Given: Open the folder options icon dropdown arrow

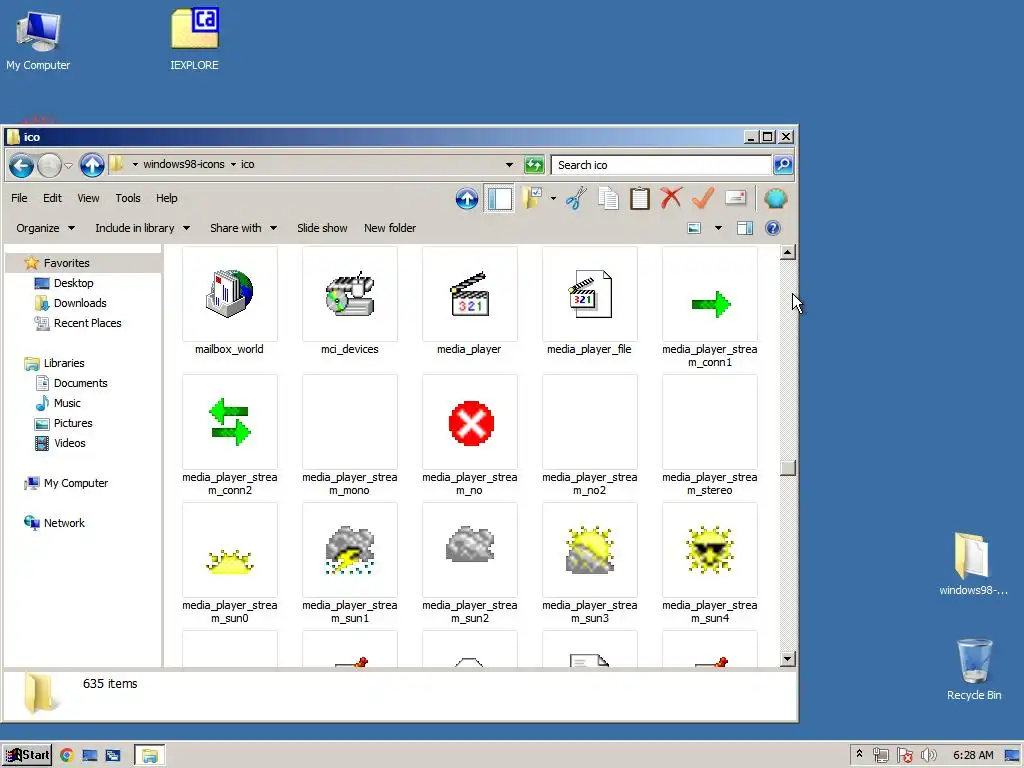Looking at the screenshot, I should [553, 199].
